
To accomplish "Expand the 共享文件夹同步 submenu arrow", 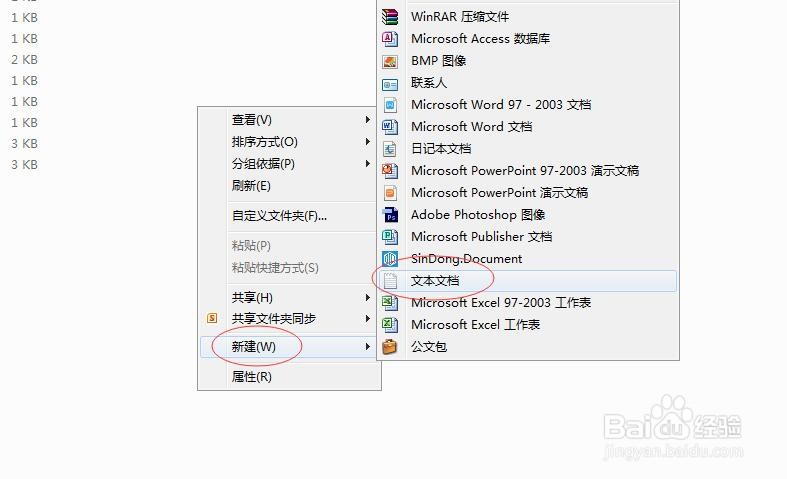I will click(x=368, y=318).
